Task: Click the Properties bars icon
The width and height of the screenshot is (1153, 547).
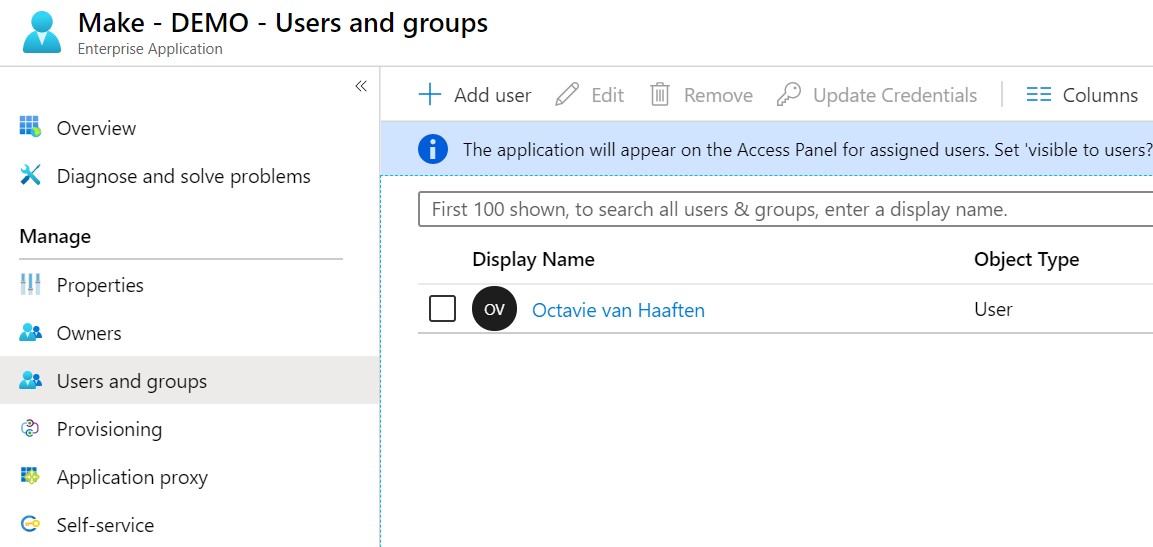Action: (x=30, y=285)
